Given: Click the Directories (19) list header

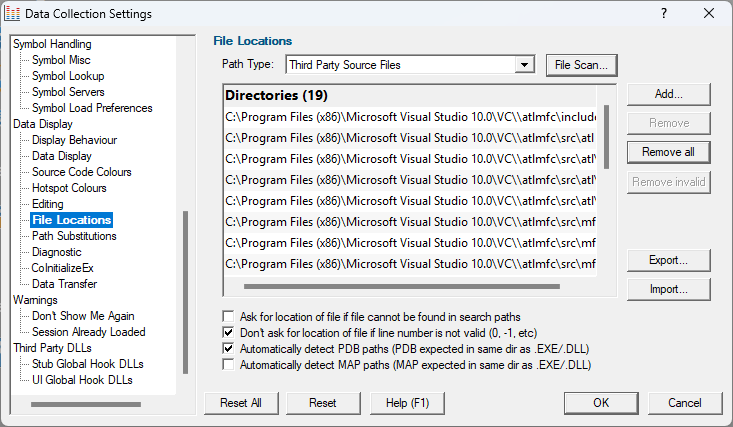Looking at the screenshot, I should pos(410,95).
